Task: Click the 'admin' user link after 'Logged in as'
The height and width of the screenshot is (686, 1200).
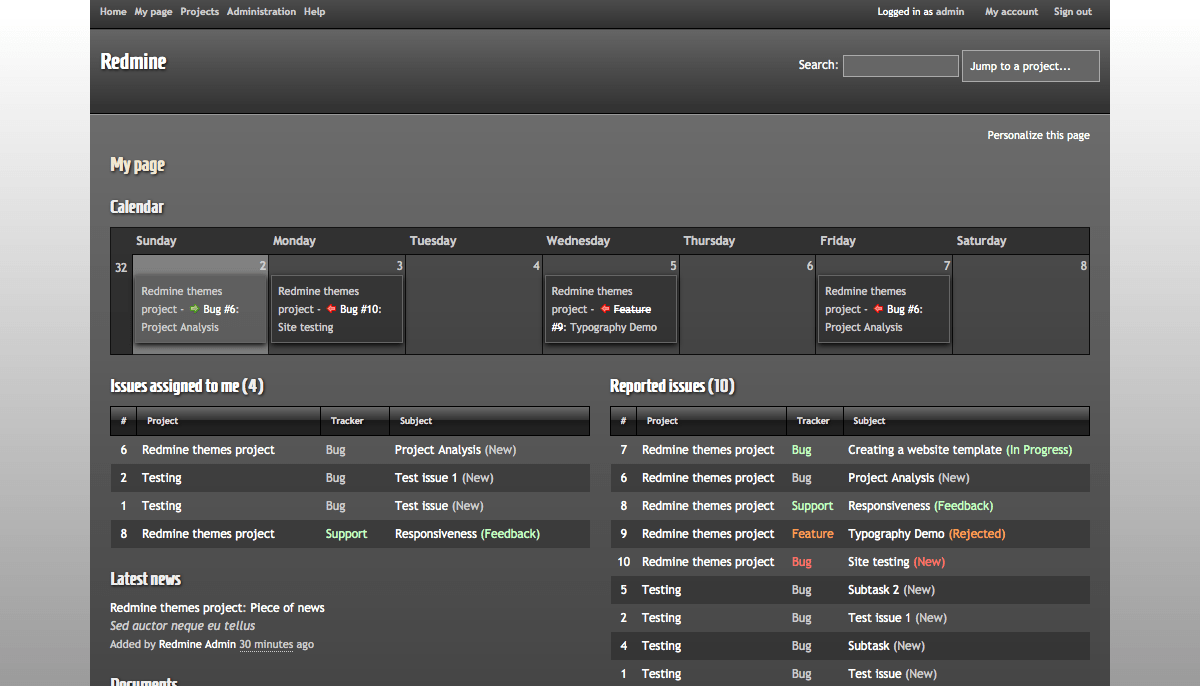Action: point(950,12)
